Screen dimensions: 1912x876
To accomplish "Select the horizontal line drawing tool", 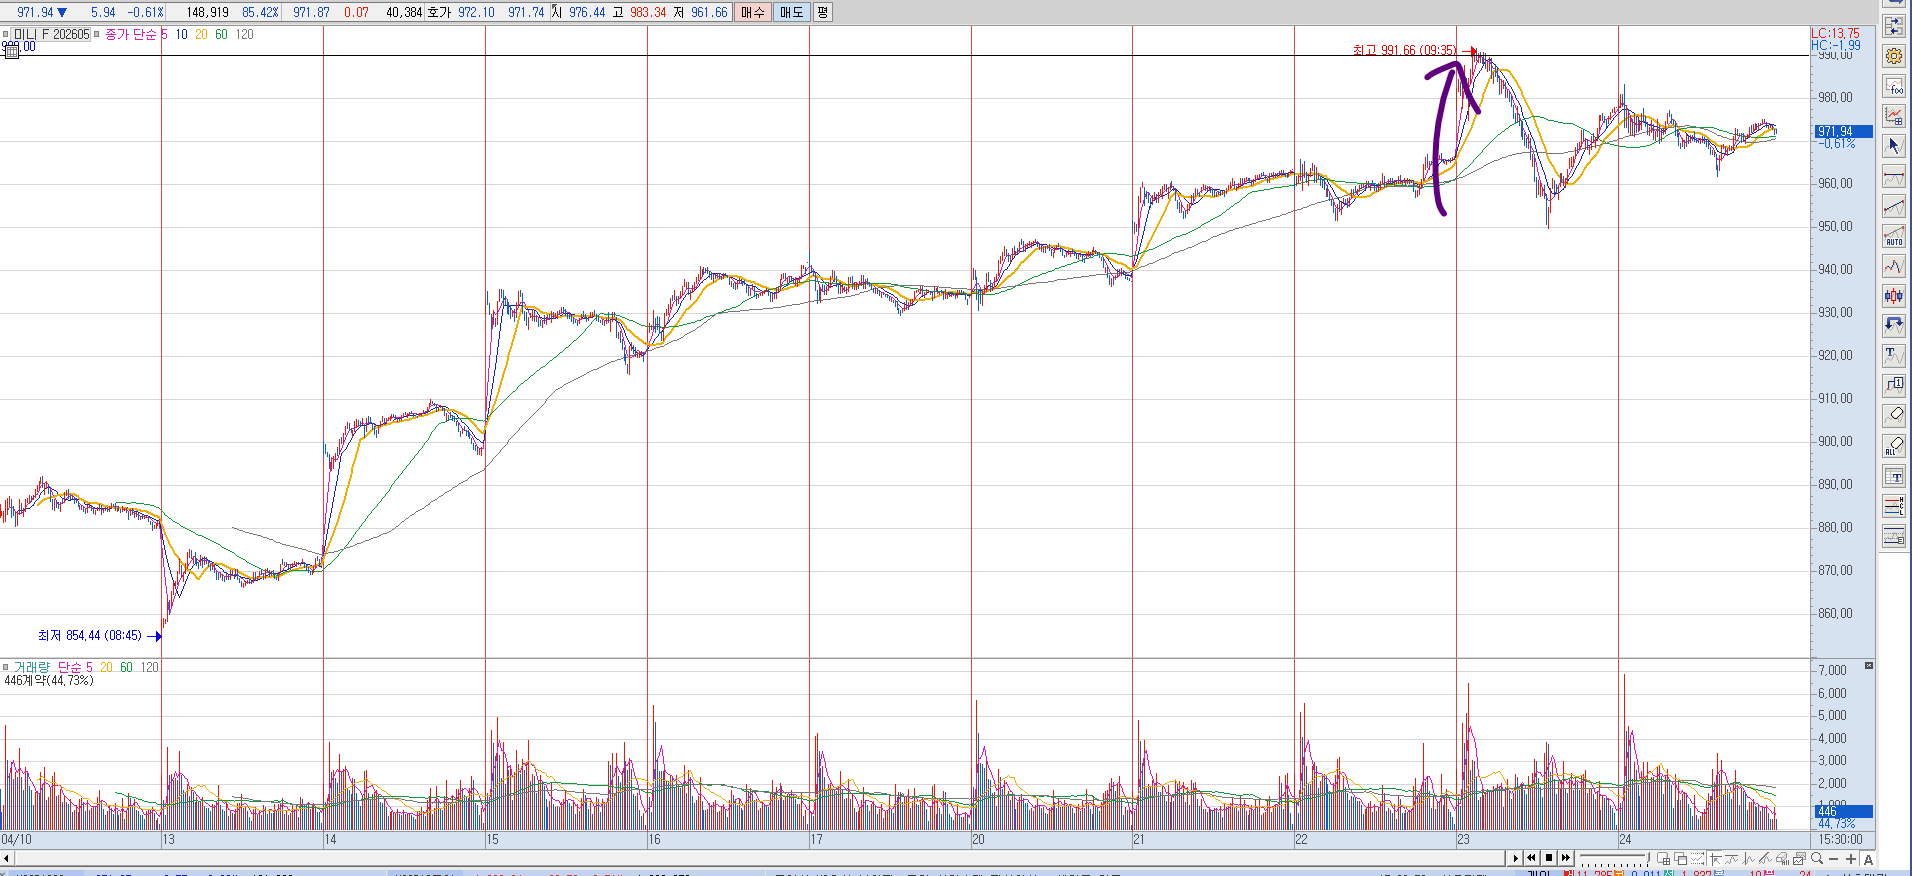I will click(1893, 177).
